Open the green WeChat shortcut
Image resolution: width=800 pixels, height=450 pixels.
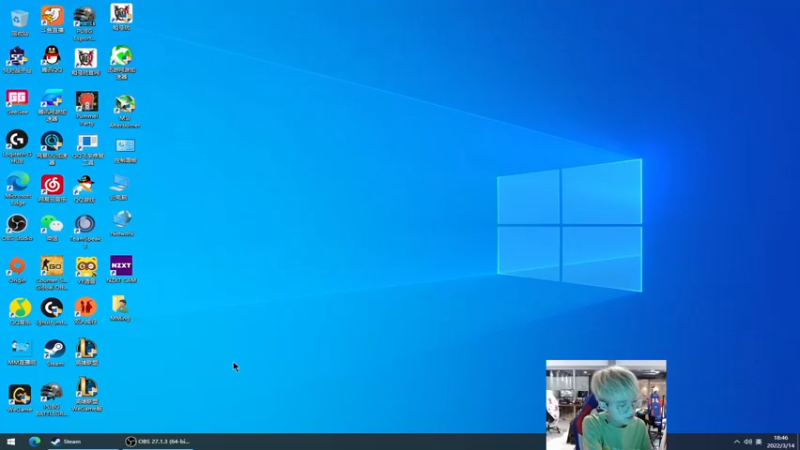[x=52, y=228]
